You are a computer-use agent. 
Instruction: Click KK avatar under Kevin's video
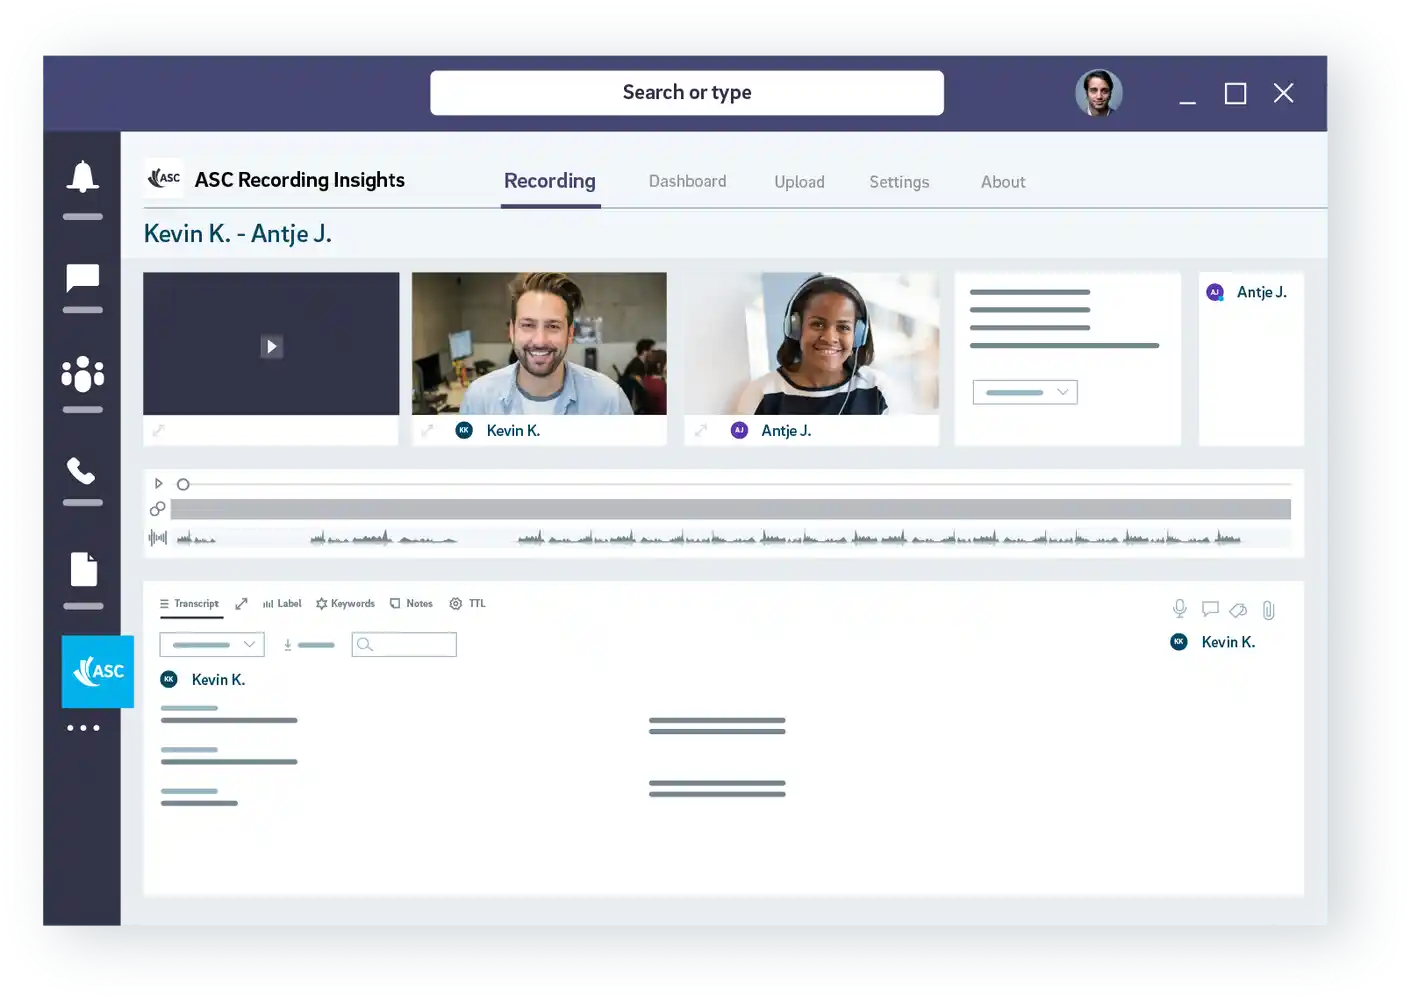pyautogui.click(x=464, y=430)
